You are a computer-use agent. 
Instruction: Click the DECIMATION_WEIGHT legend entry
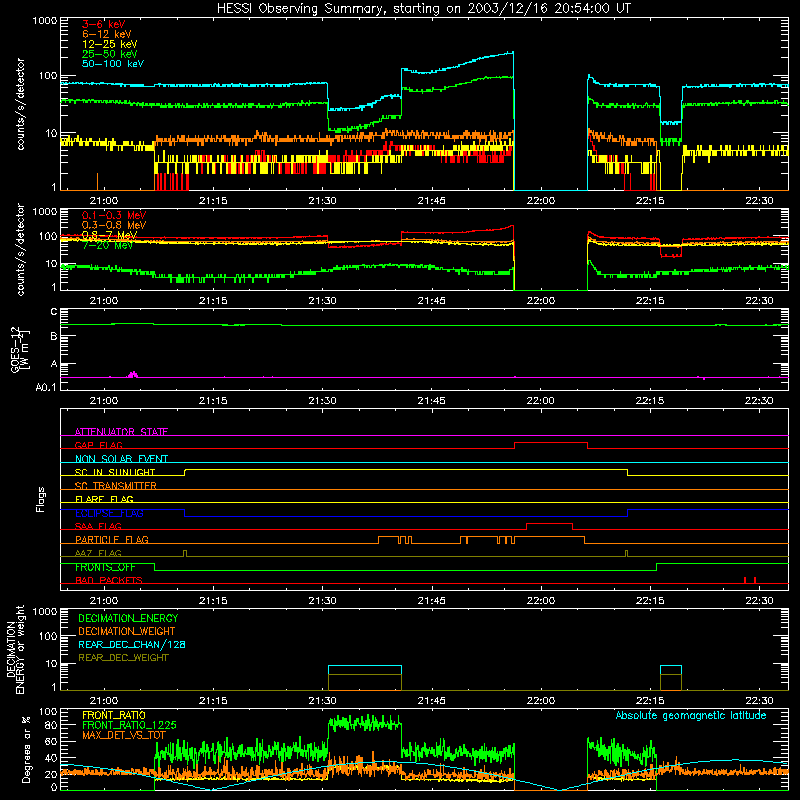coord(127,631)
